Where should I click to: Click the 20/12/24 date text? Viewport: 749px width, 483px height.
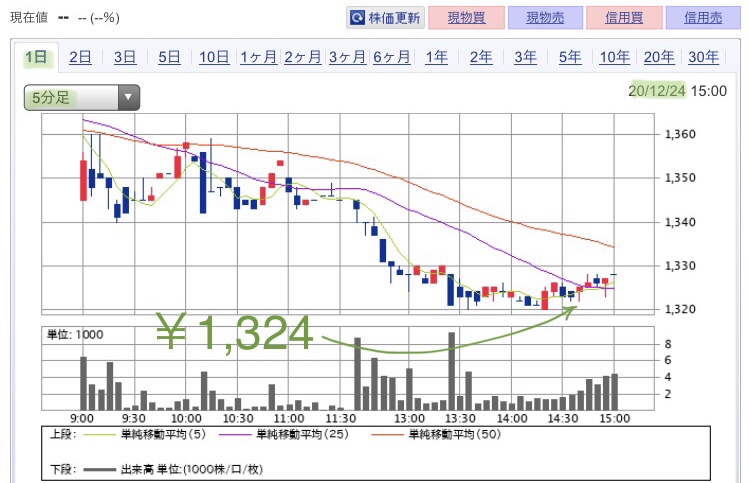[657, 91]
